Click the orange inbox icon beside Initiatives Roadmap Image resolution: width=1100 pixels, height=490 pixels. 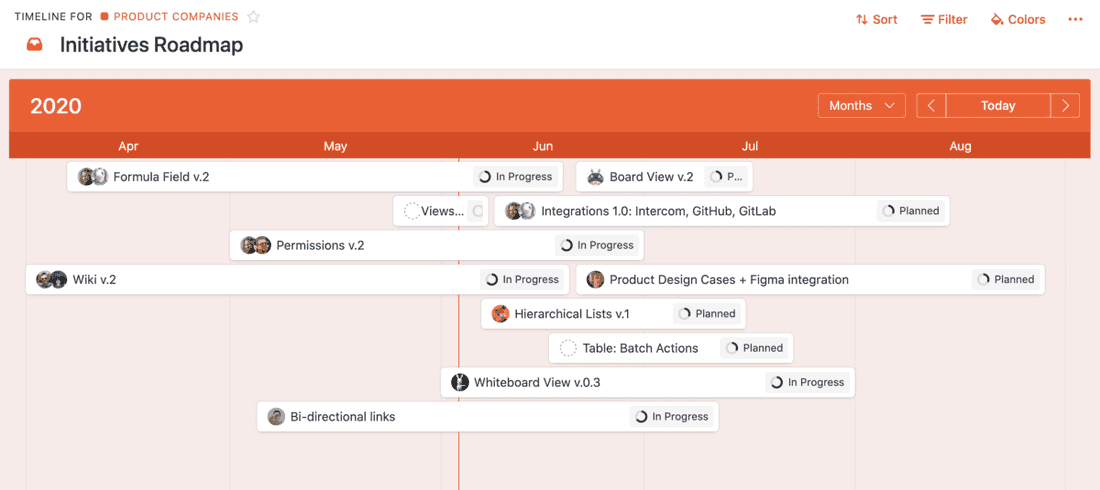coord(35,45)
